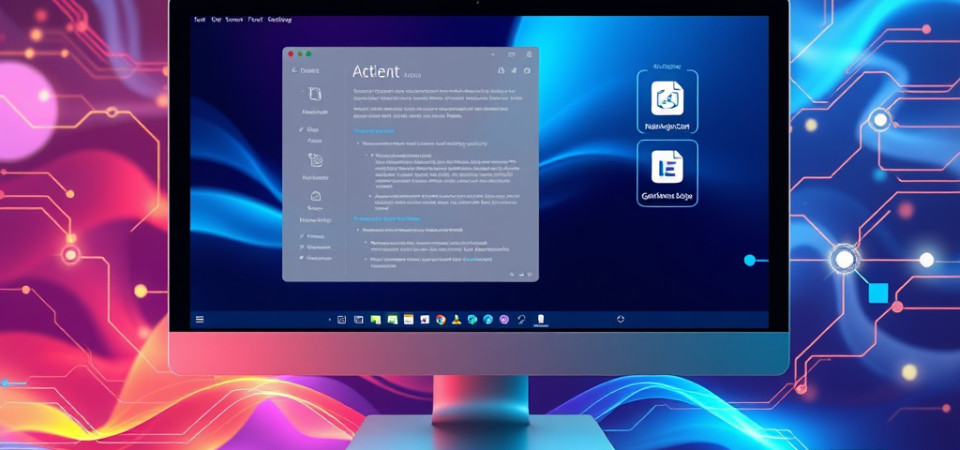Click the circular icon at taskbar far right
Image resolution: width=960 pixels, height=450 pixels.
point(620,319)
